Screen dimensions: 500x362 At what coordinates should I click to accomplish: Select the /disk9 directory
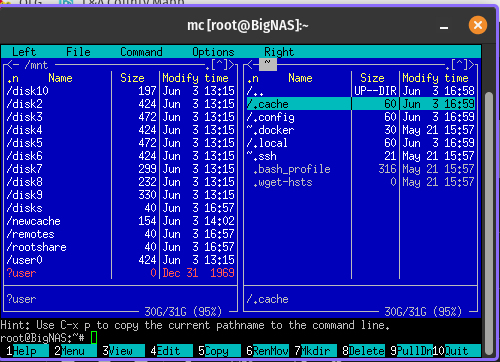pos(120,195)
